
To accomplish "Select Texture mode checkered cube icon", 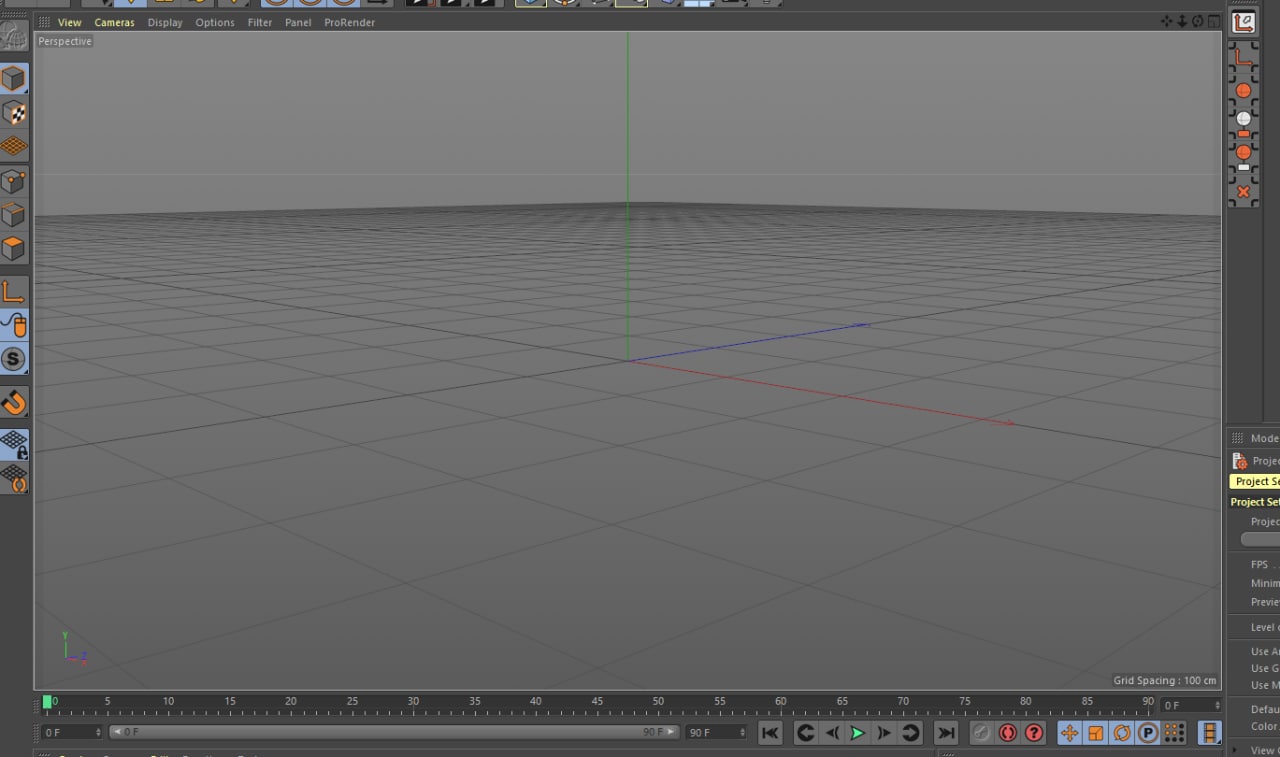I will coord(13,112).
